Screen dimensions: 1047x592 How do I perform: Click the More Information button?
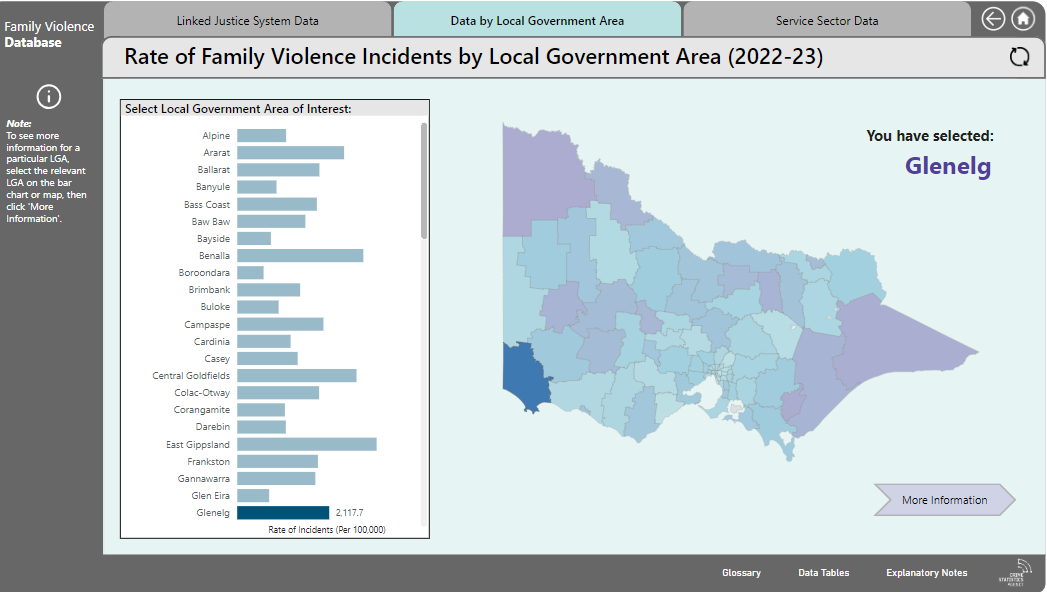tap(944, 500)
